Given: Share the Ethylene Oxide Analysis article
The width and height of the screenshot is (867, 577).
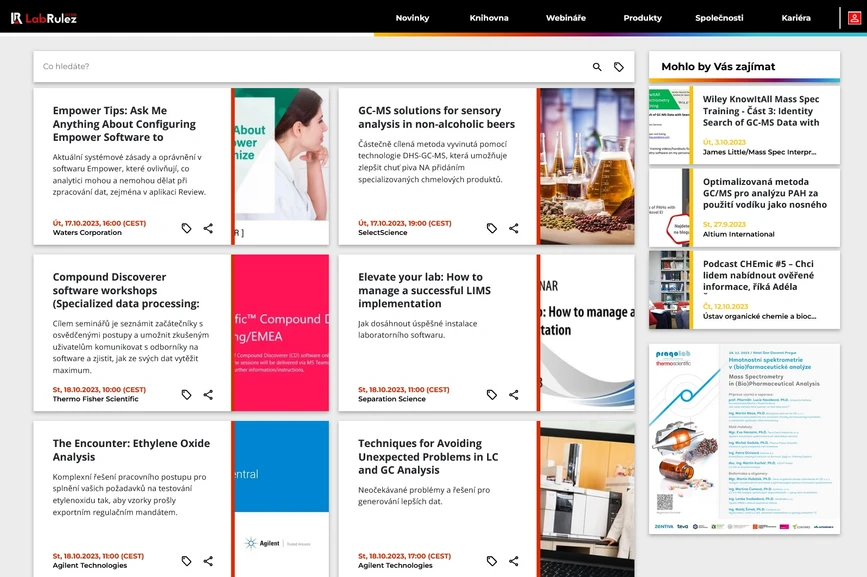Looking at the screenshot, I should pyautogui.click(x=208, y=561).
